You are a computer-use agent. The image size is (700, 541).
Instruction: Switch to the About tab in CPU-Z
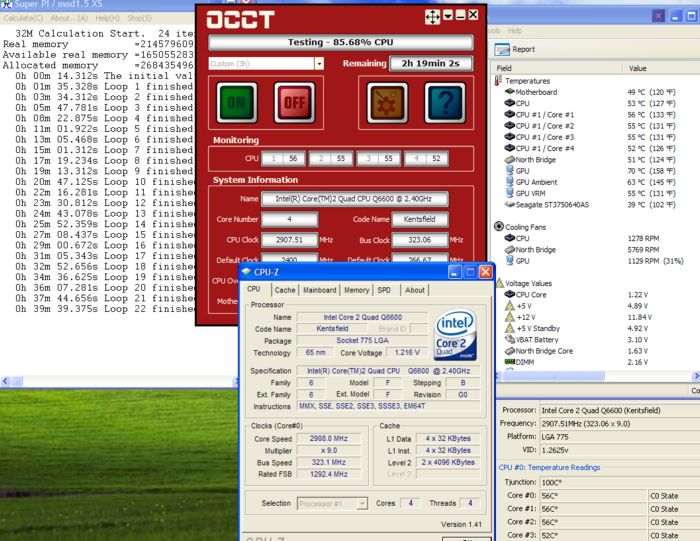pyautogui.click(x=415, y=290)
